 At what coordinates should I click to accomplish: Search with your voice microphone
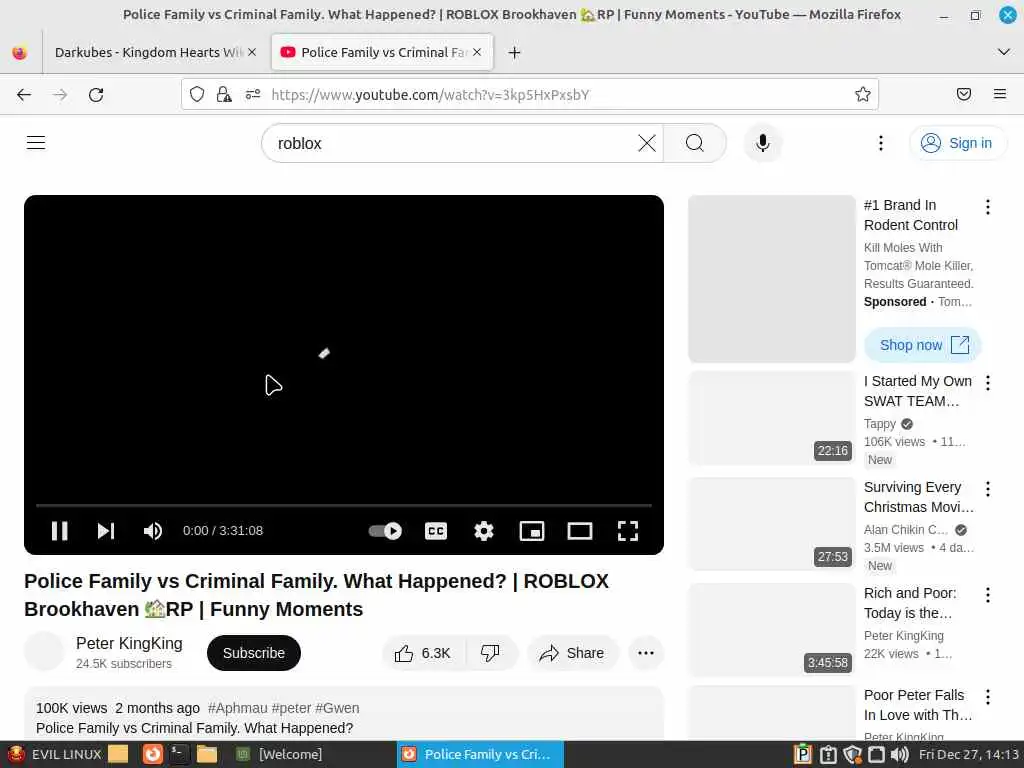click(762, 143)
